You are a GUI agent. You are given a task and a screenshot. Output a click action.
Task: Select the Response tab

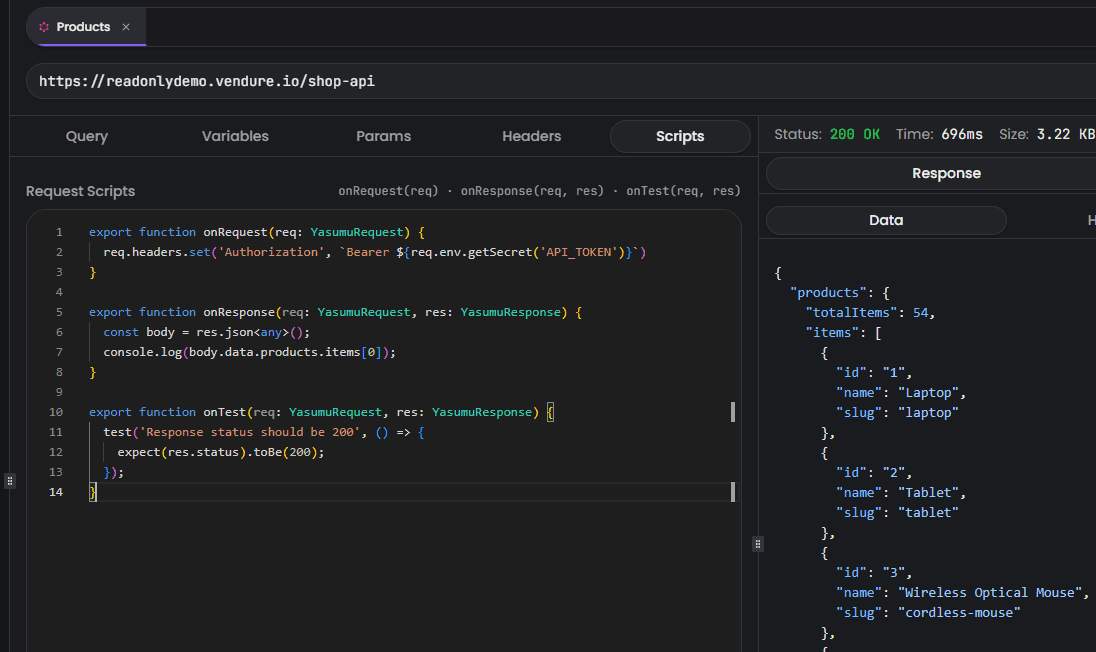pyautogui.click(x=946, y=173)
